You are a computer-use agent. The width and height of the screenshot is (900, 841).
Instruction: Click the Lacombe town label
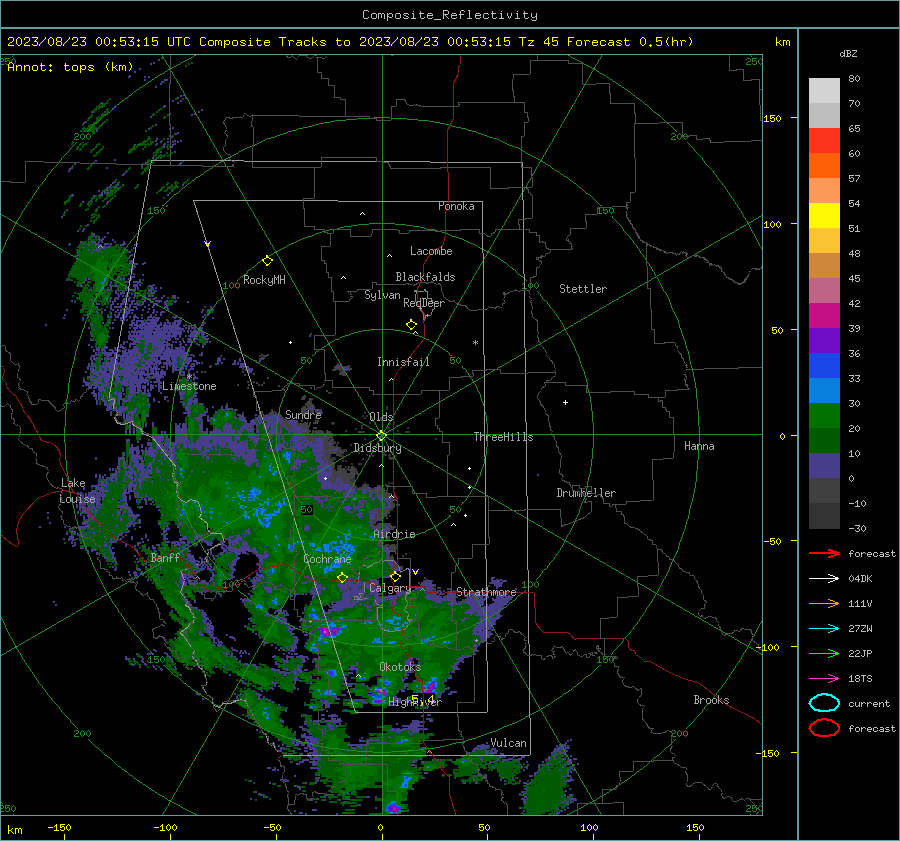[431, 251]
